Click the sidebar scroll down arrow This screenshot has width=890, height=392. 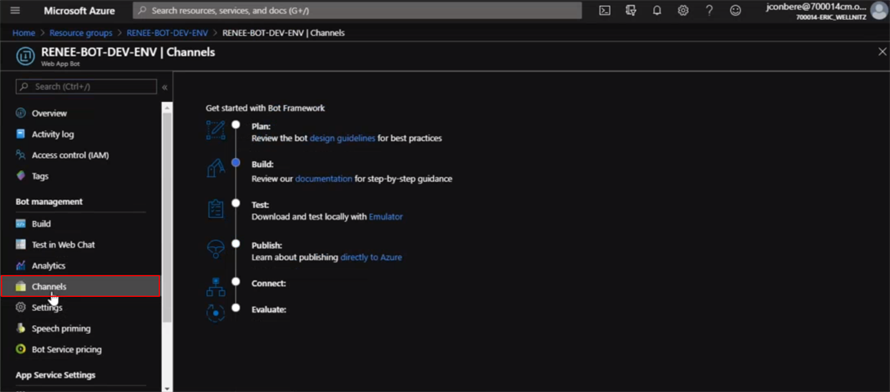167,388
